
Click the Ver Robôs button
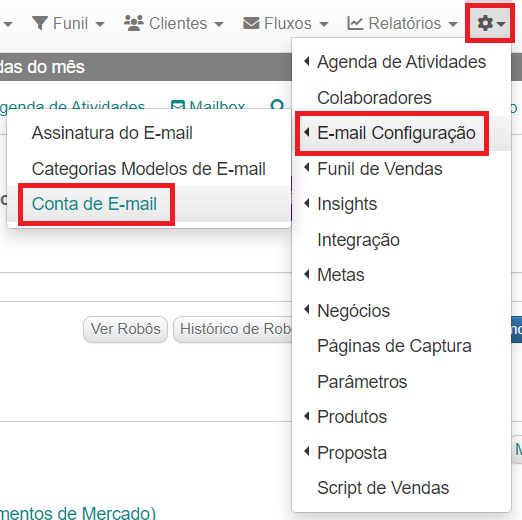[x=125, y=329]
